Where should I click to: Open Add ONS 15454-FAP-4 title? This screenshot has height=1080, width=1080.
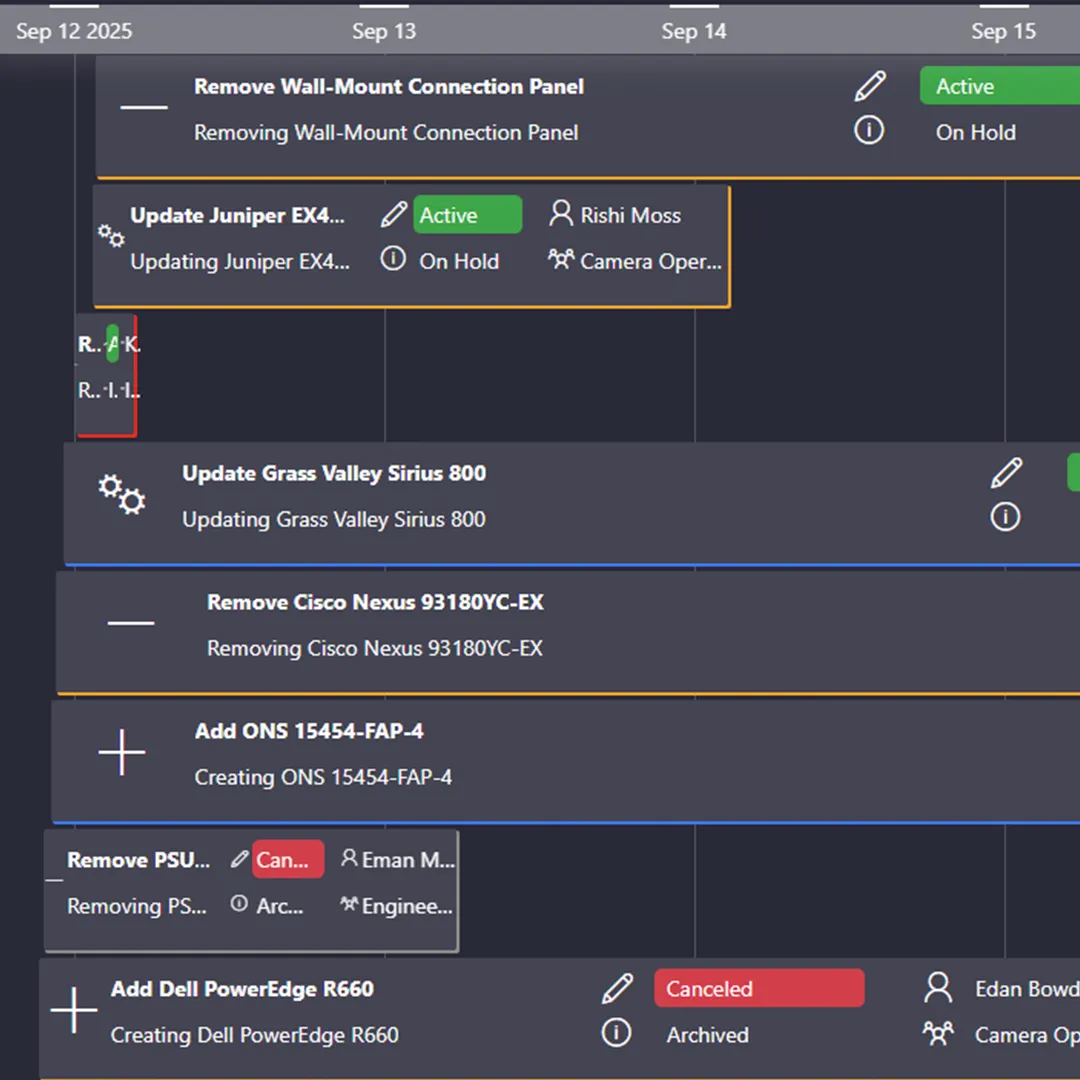(x=309, y=731)
